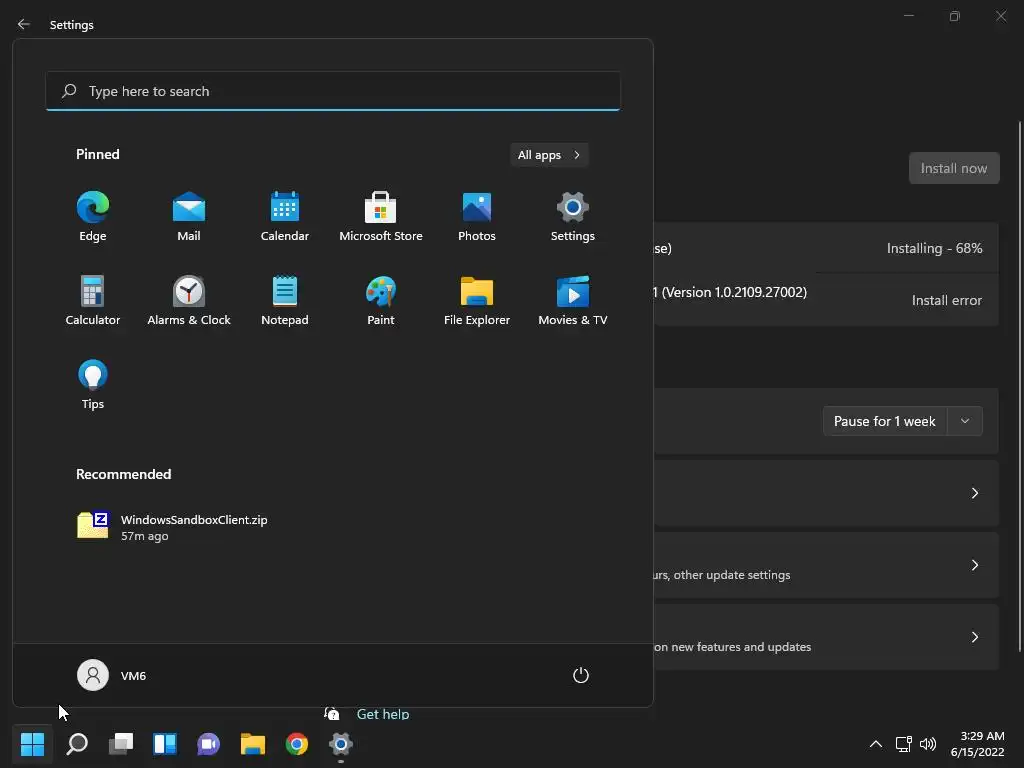The image size is (1024, 768).
Task: Click the network icon in system tray
Action: click(904, 744)
